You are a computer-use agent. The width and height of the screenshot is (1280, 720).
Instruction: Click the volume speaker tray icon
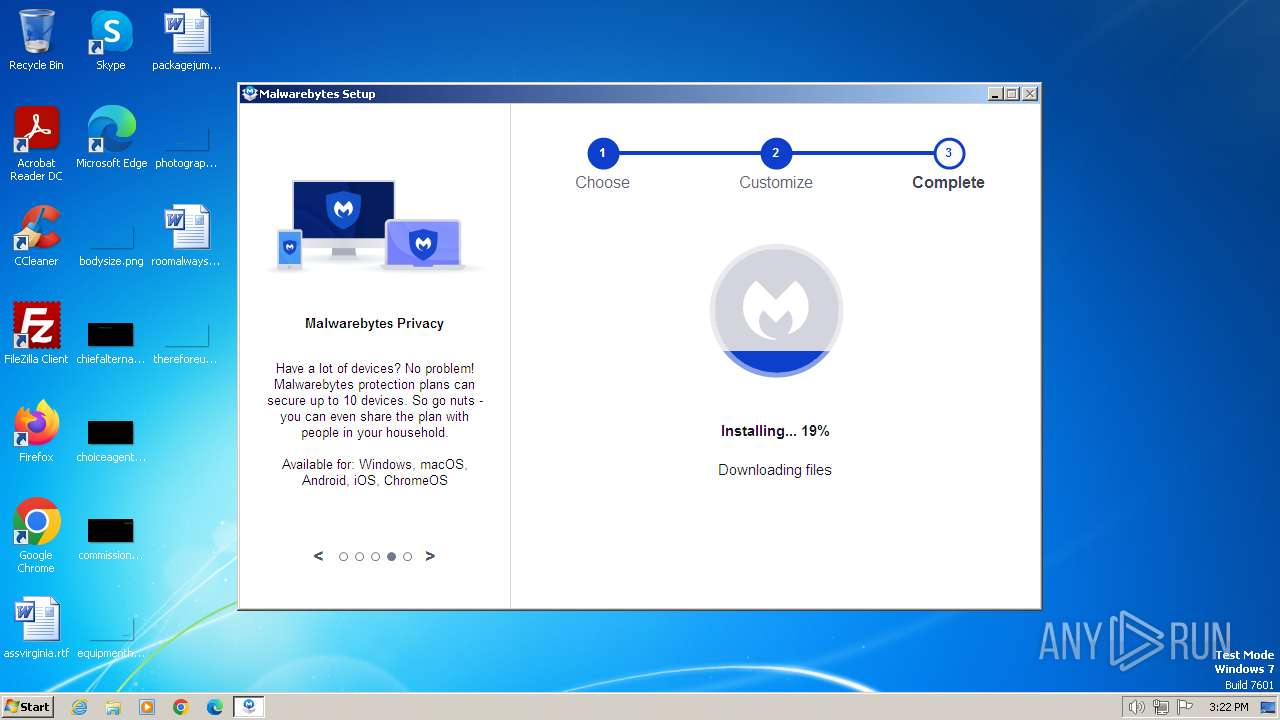click(x=1136, y=707)
